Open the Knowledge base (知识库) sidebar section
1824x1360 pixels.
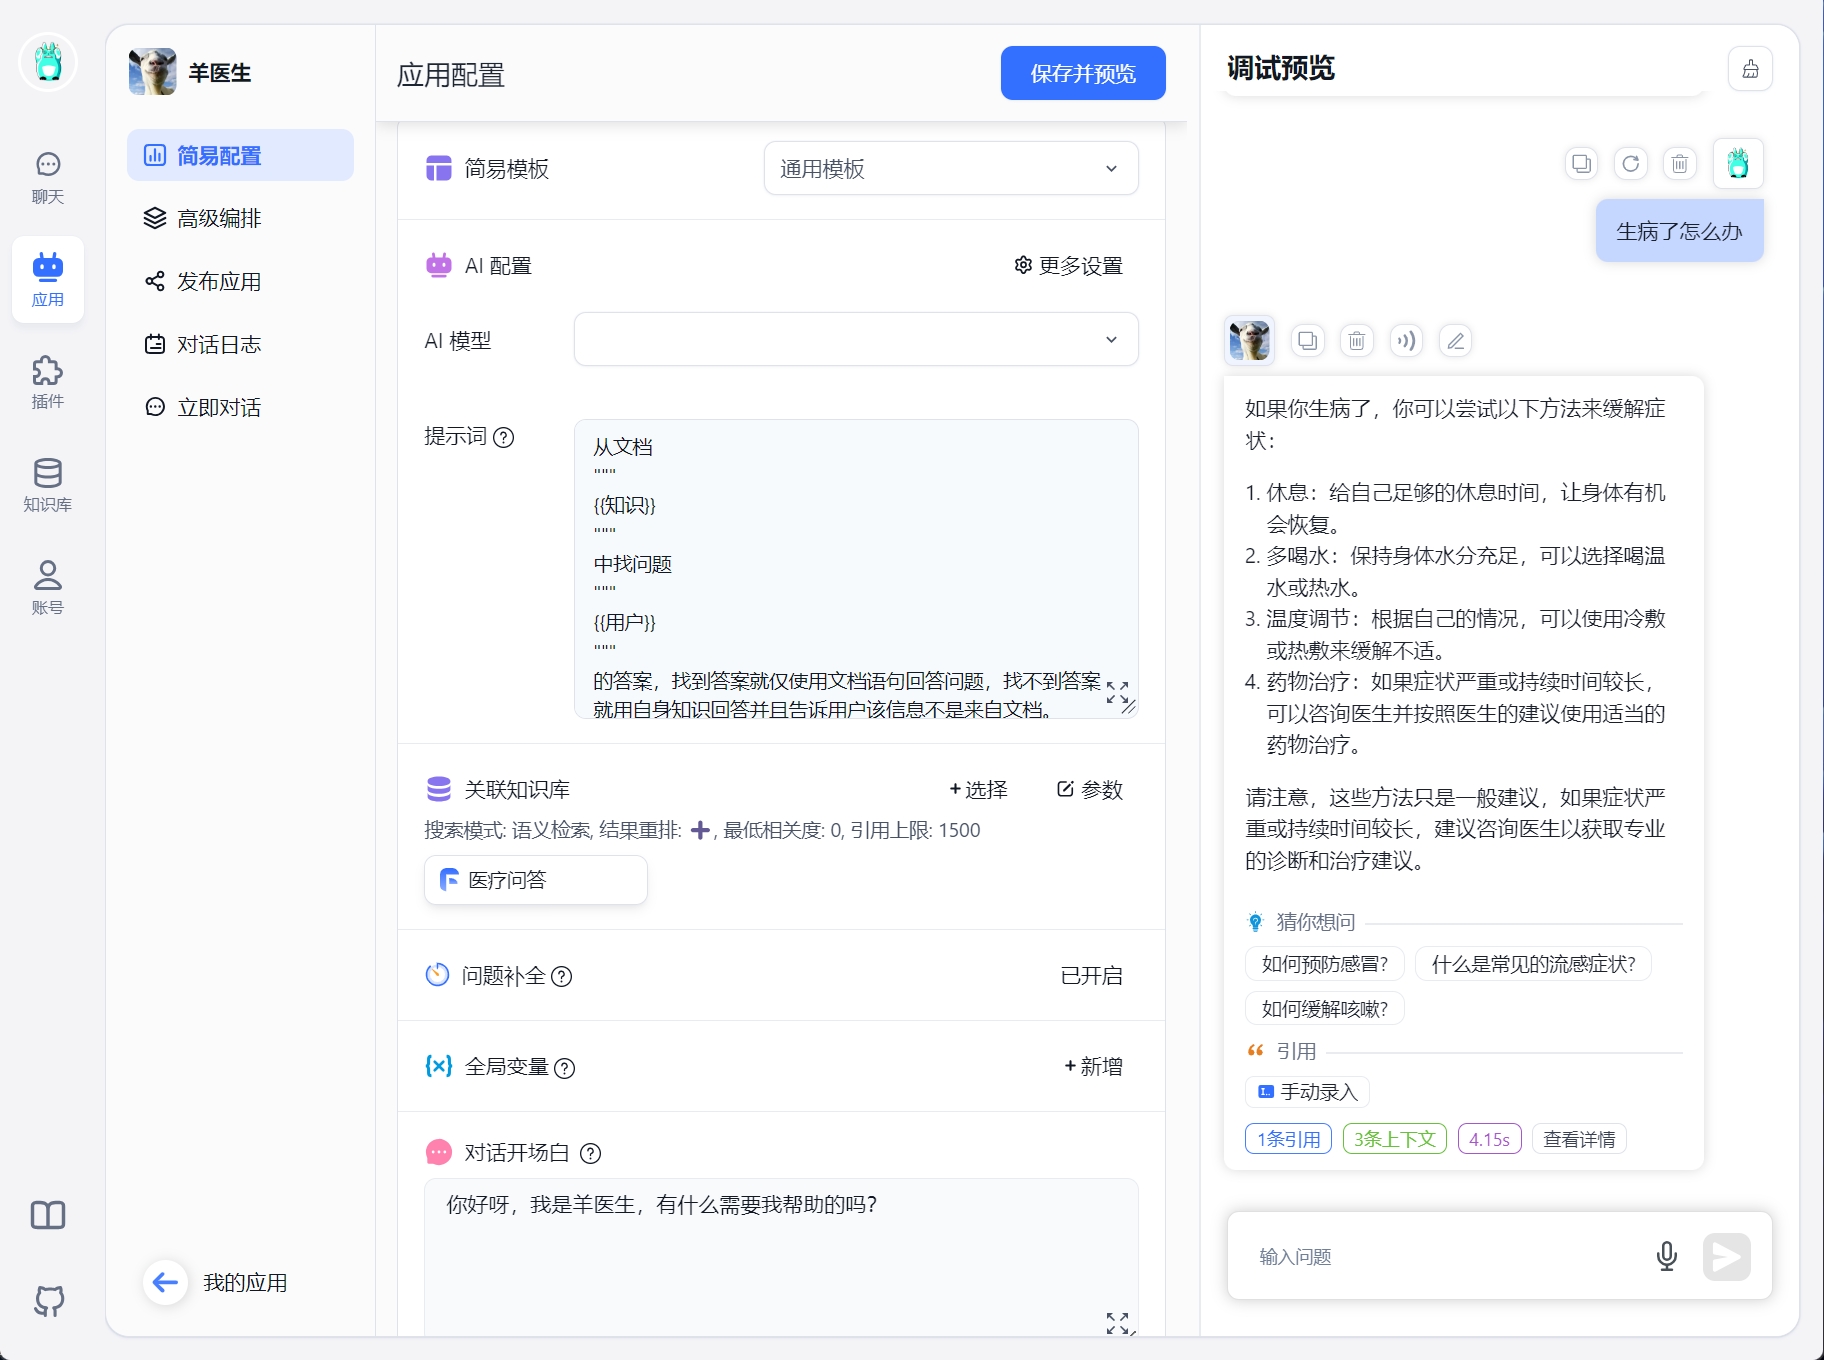tap(48, 485)
